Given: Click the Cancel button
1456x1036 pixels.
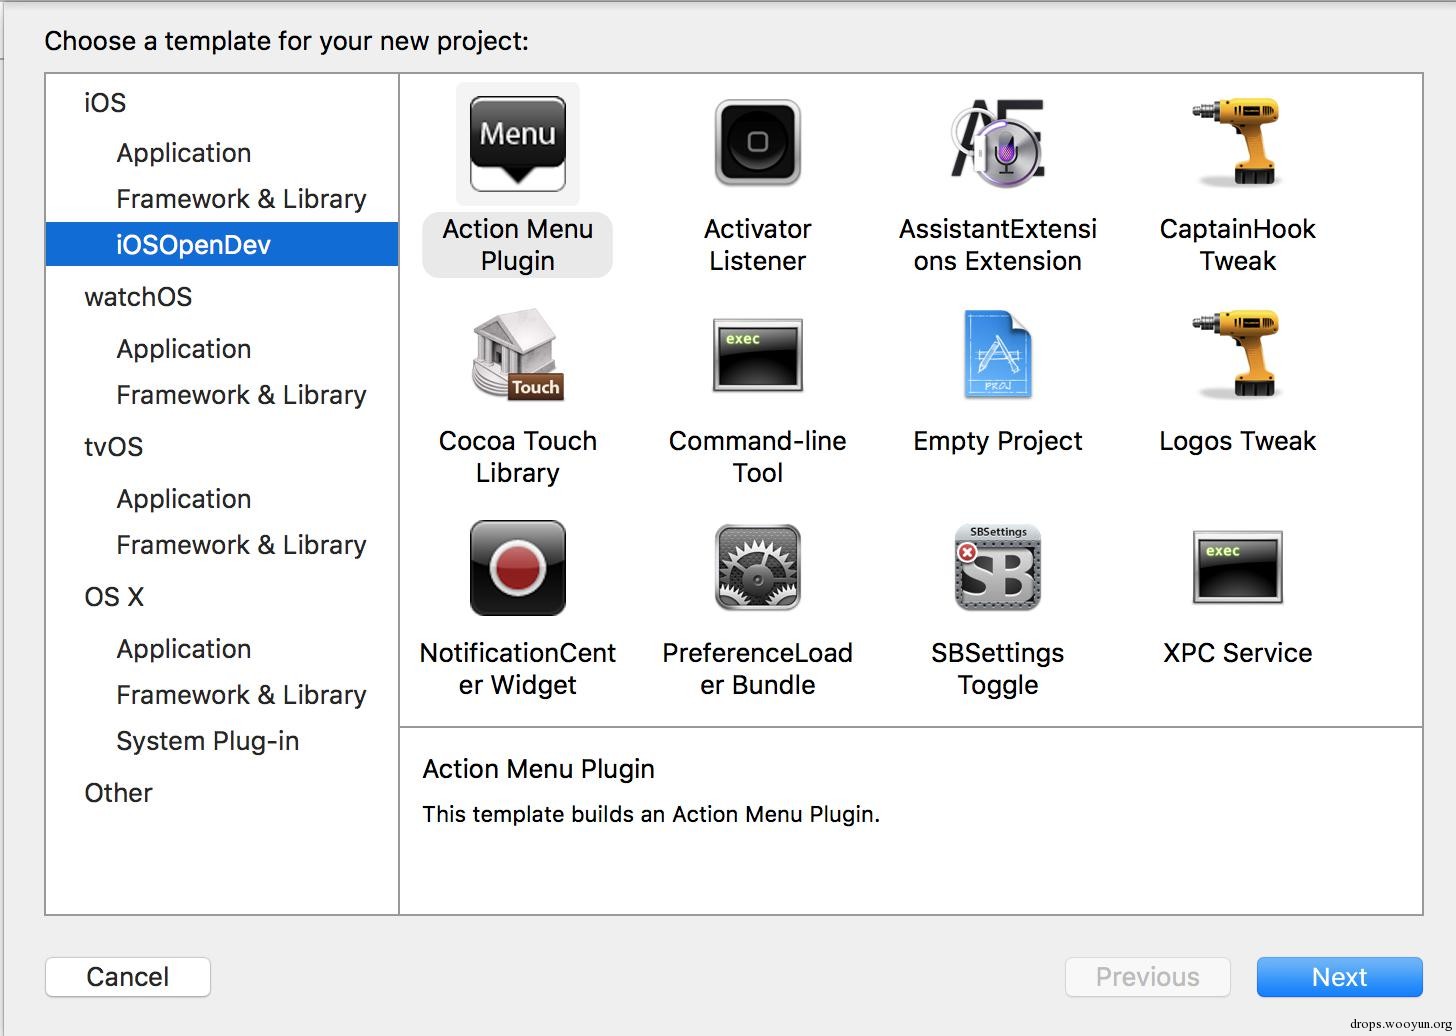Looking at the screenshot, I should coord(128,977).
